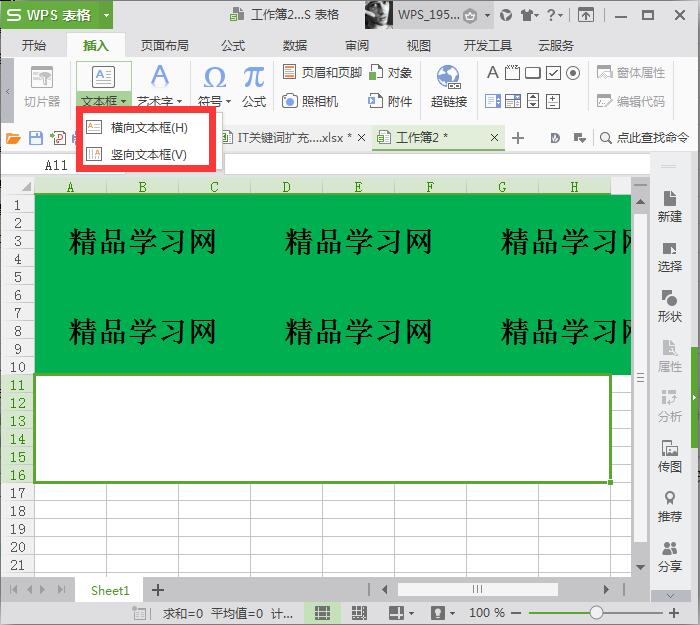Switch to normal view in status bar
The width and height of the screenshot is (700, 625).
(322, 613)
